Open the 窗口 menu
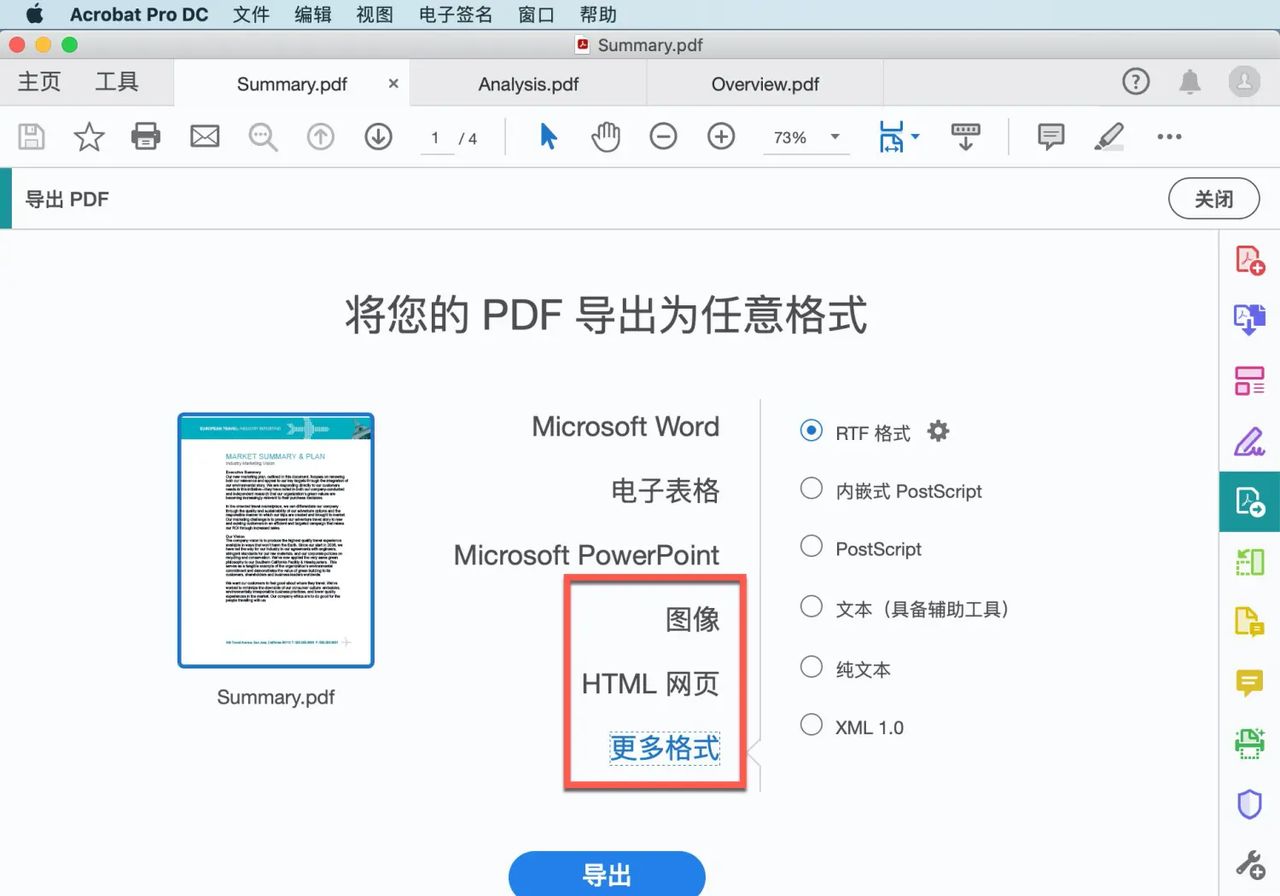 pyautogui.click(x=537, y=15)
